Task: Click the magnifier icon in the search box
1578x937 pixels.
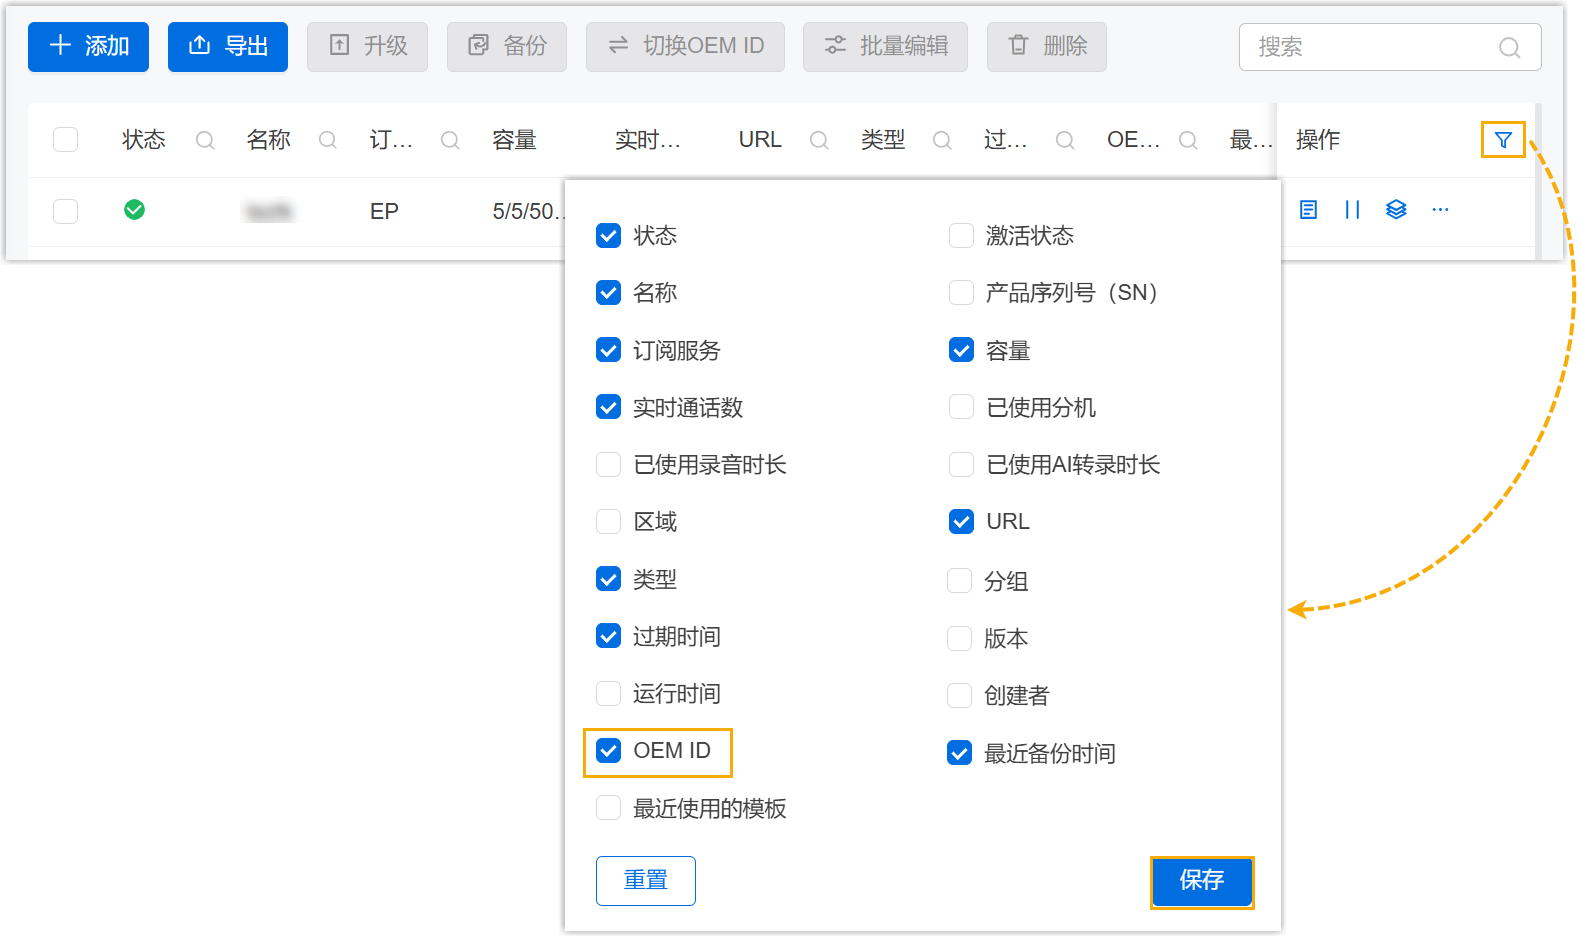Action: (1509, 48)
